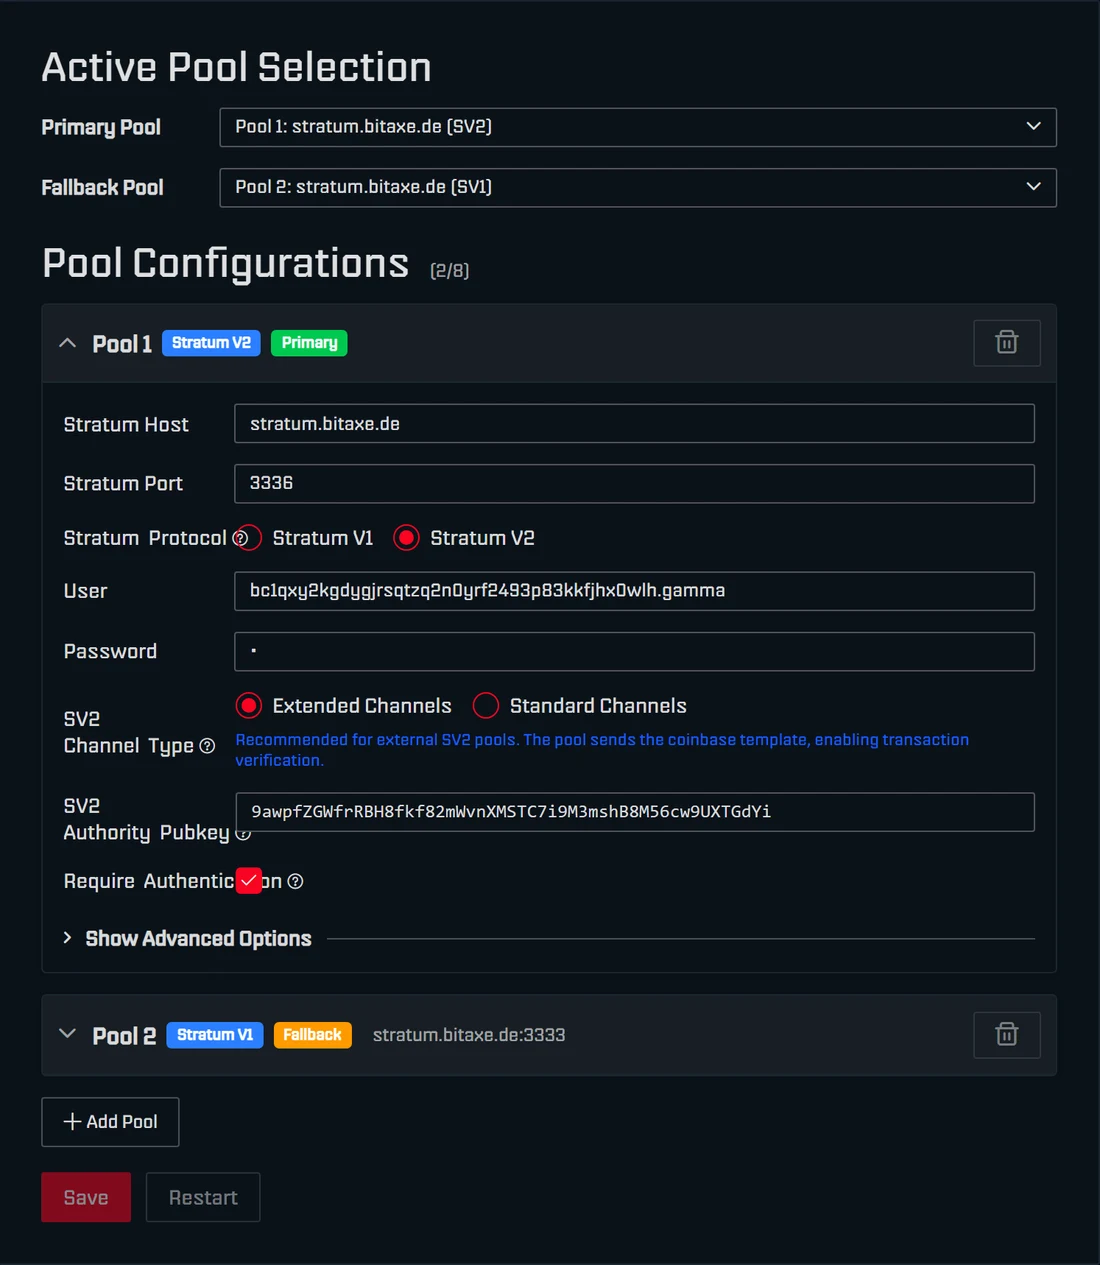Image resolution: width=1100 pixels, height=1265 pixels.
Task: Click into the Password field
Action: (634, 651)
